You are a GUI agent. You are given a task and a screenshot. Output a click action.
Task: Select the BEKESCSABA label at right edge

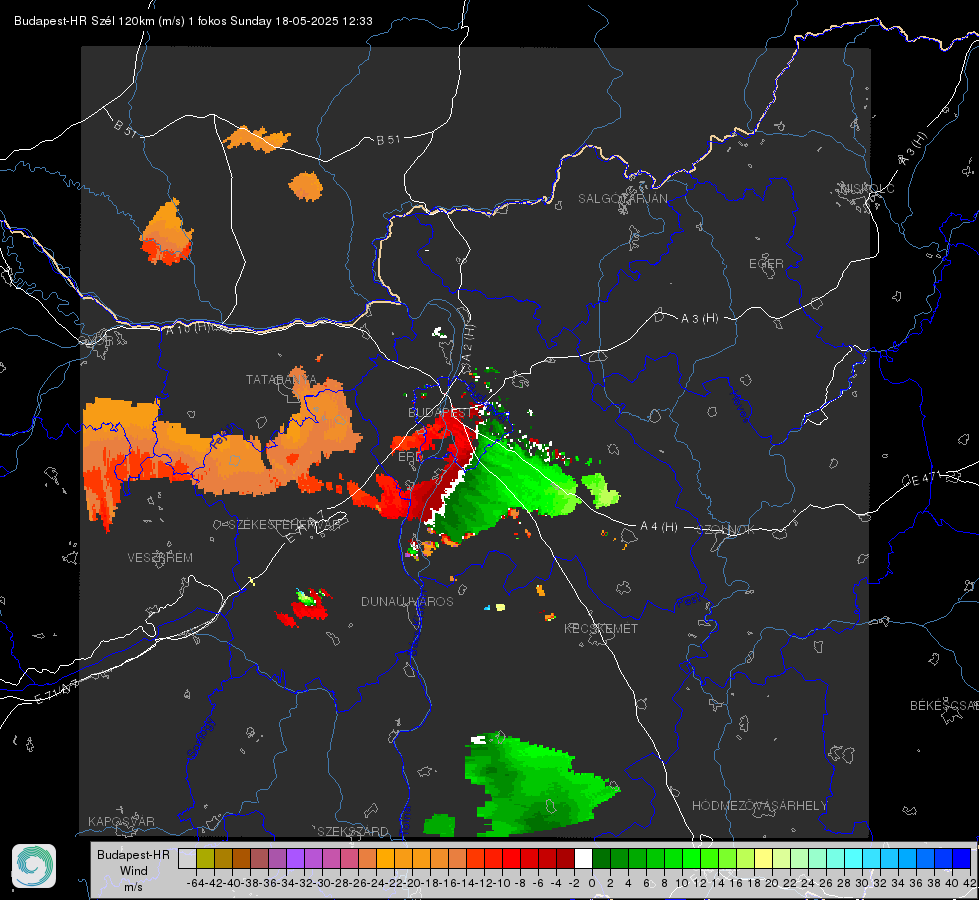[944, 706]
